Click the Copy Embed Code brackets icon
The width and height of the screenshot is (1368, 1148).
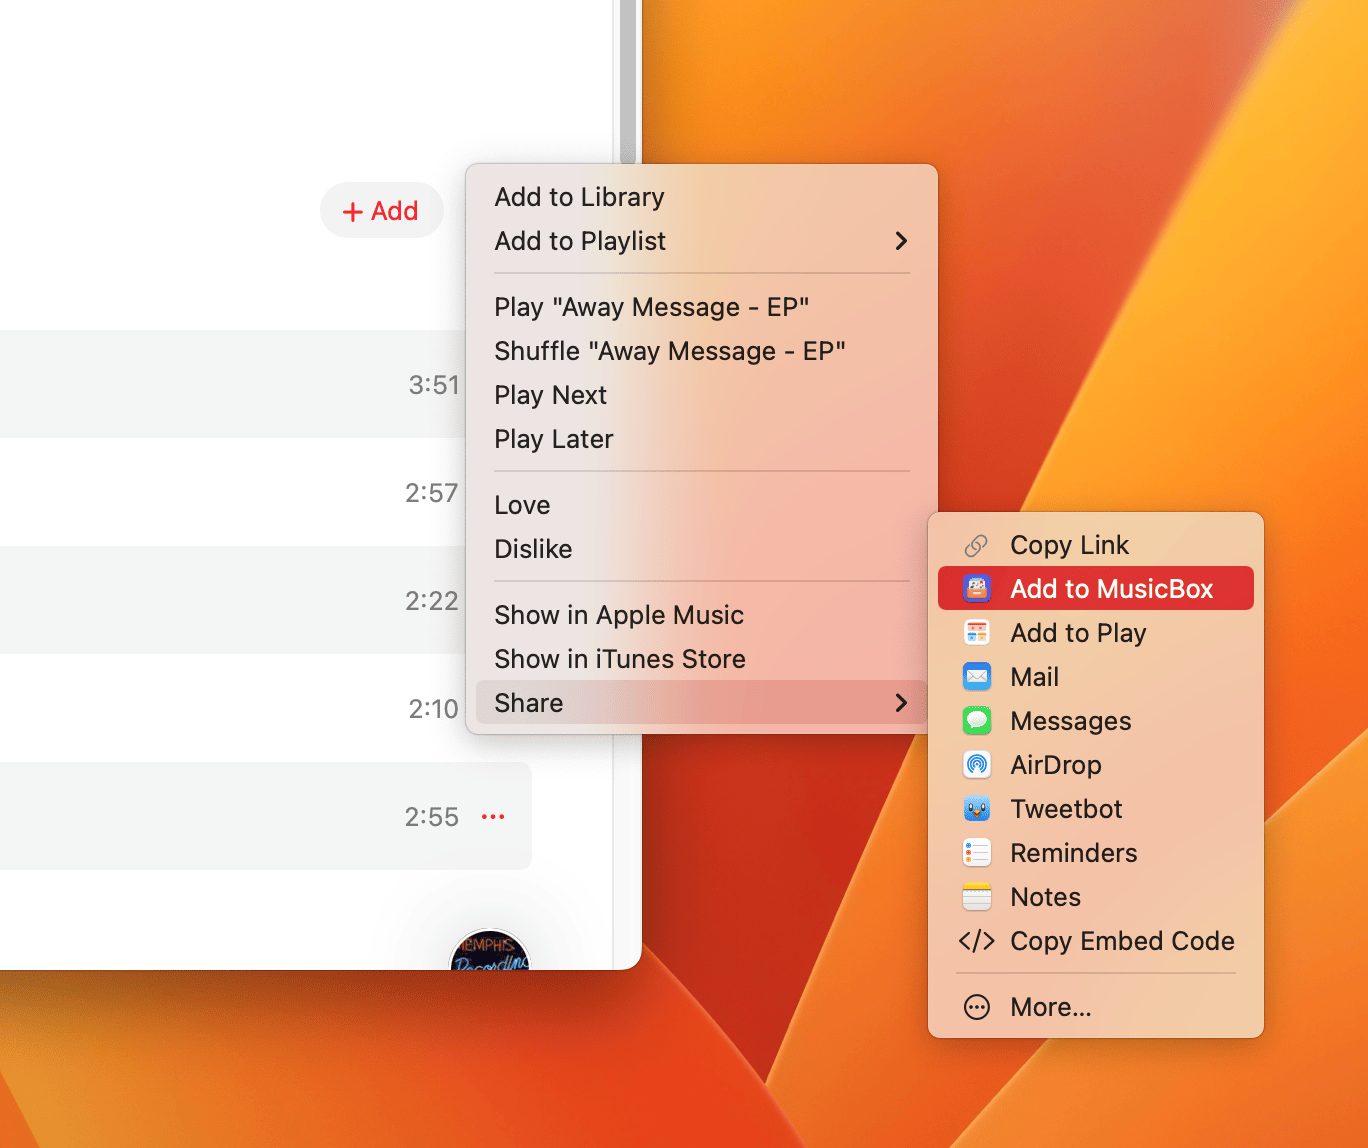coord(977,941)
